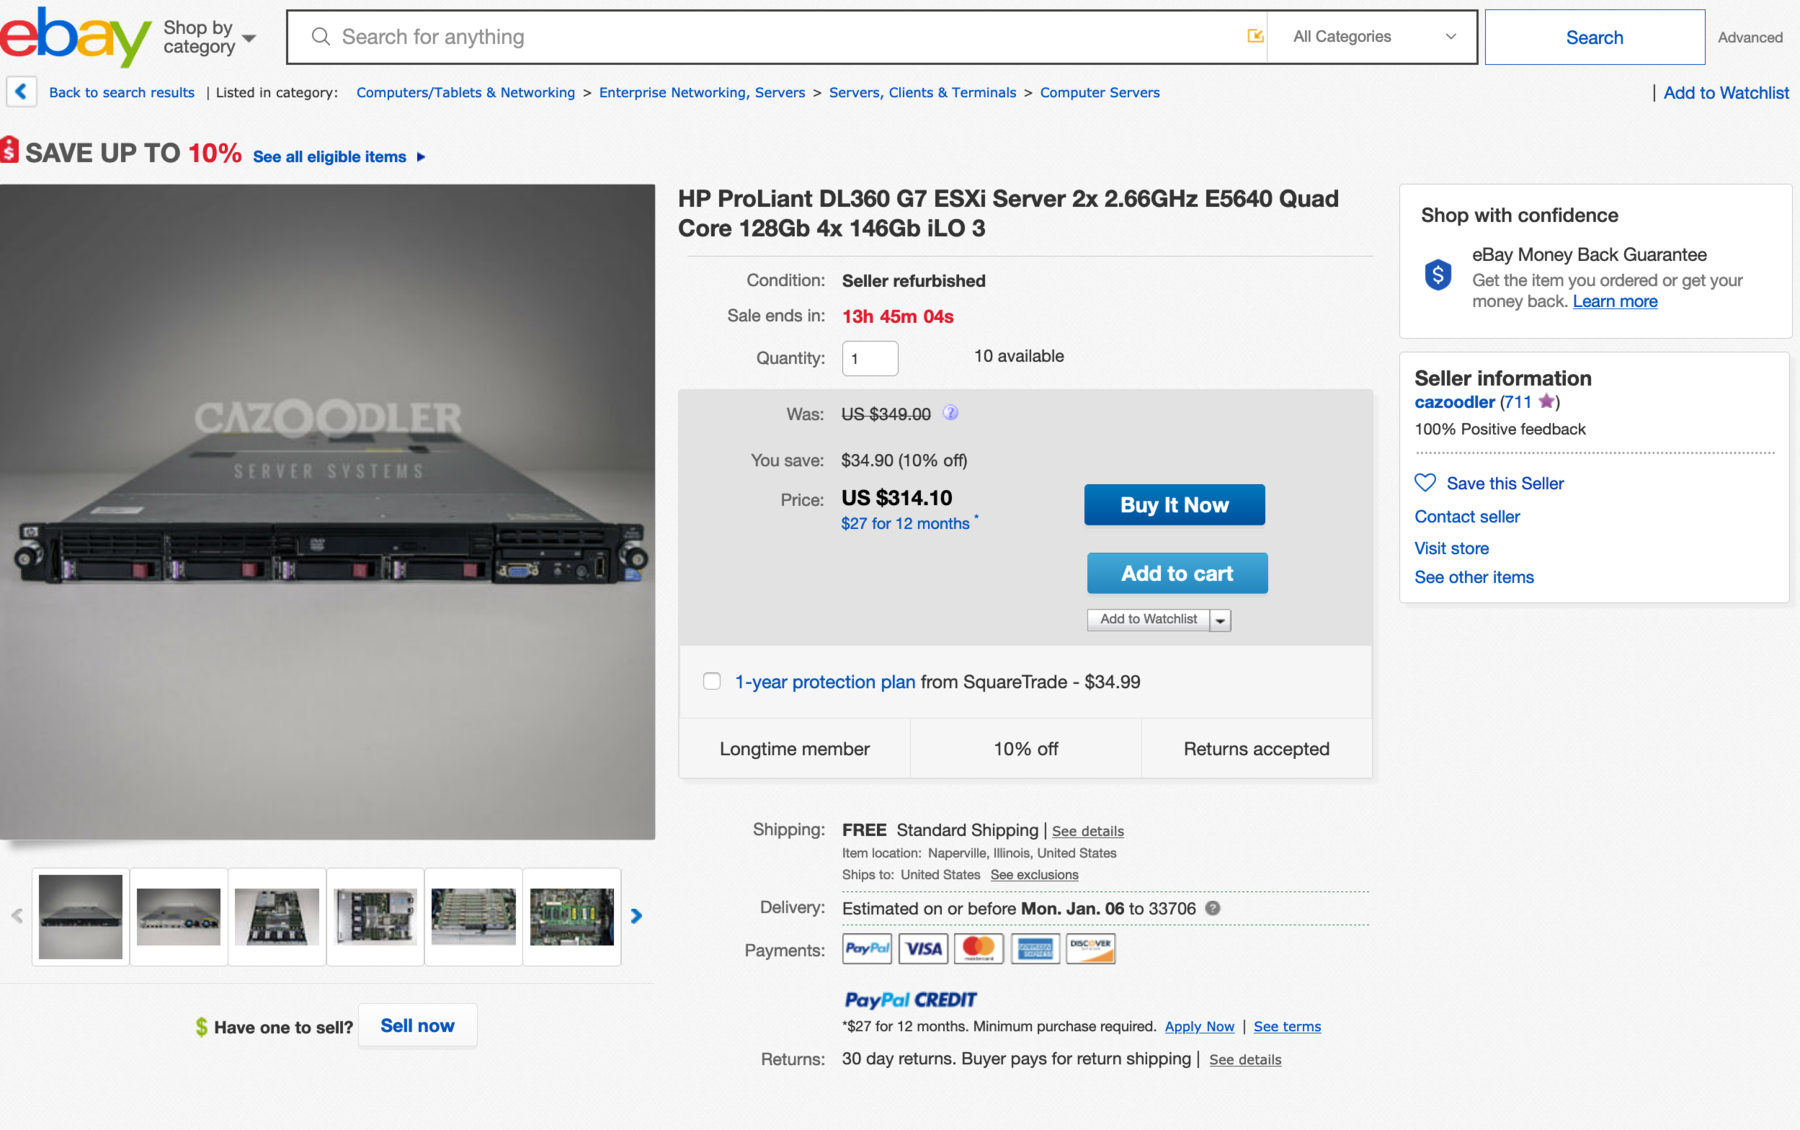Open the cazoodler seller profile link

click(1454, 402)
